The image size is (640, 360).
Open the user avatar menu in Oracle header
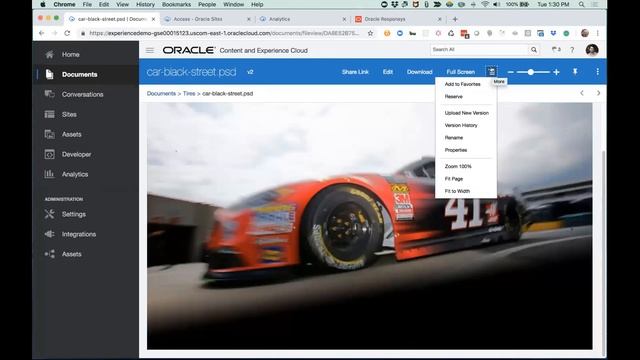[x=592, y=50]
